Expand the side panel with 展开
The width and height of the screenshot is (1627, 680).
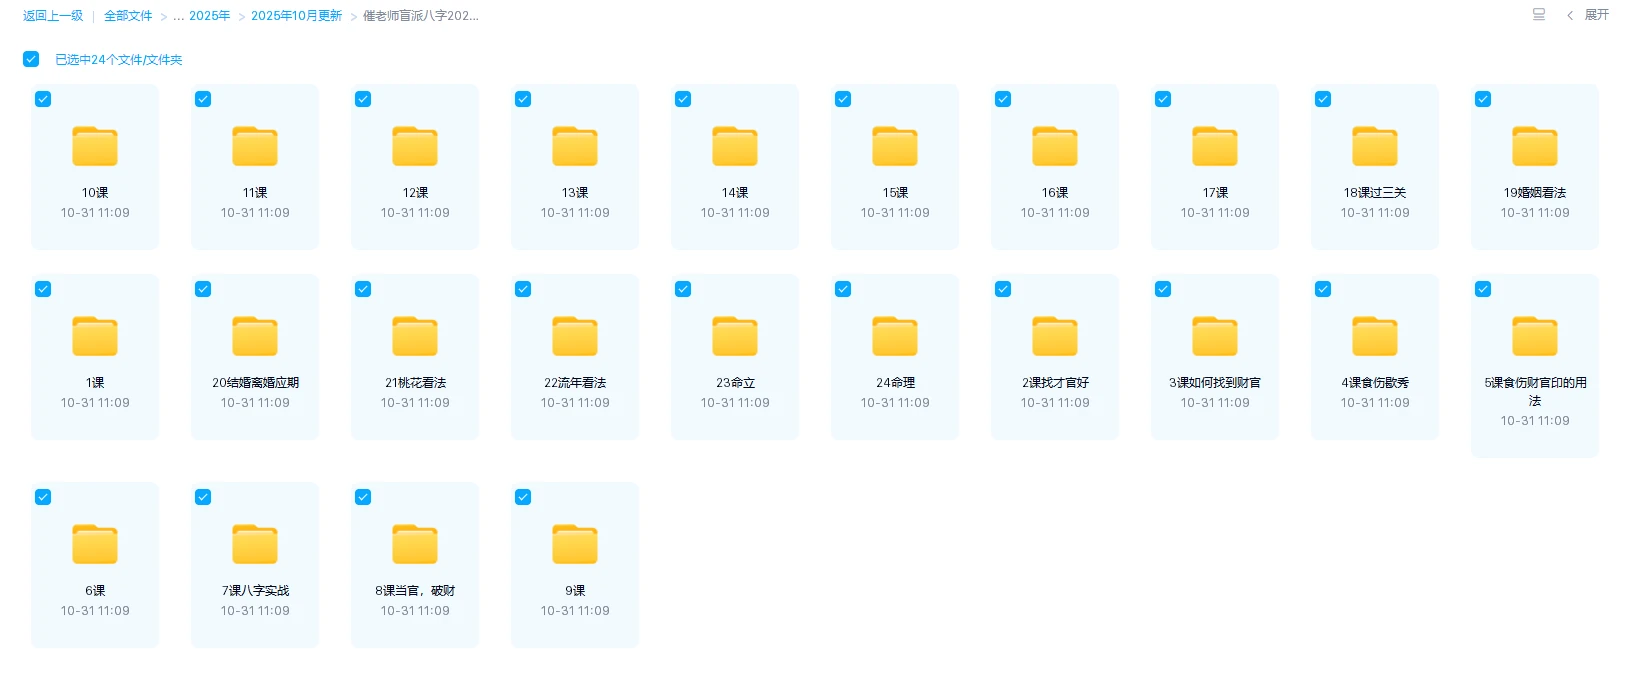coord(1589,15)
